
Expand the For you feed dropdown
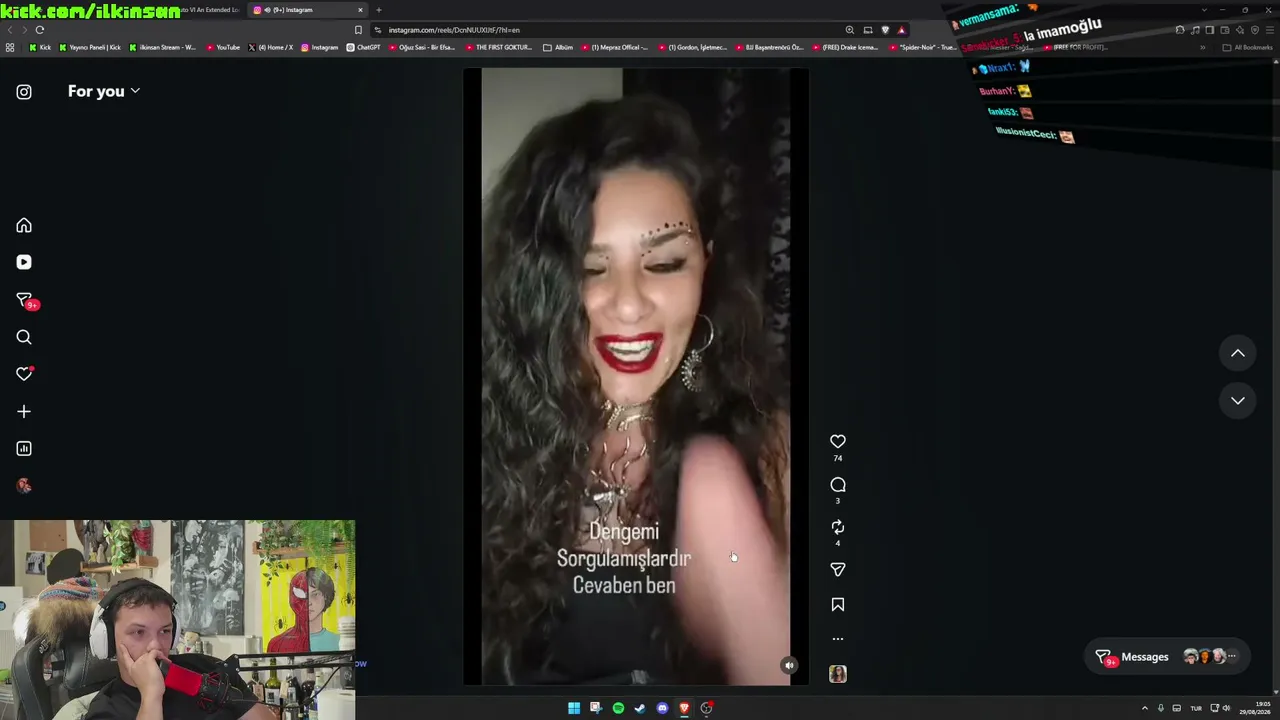pos(104,91)
